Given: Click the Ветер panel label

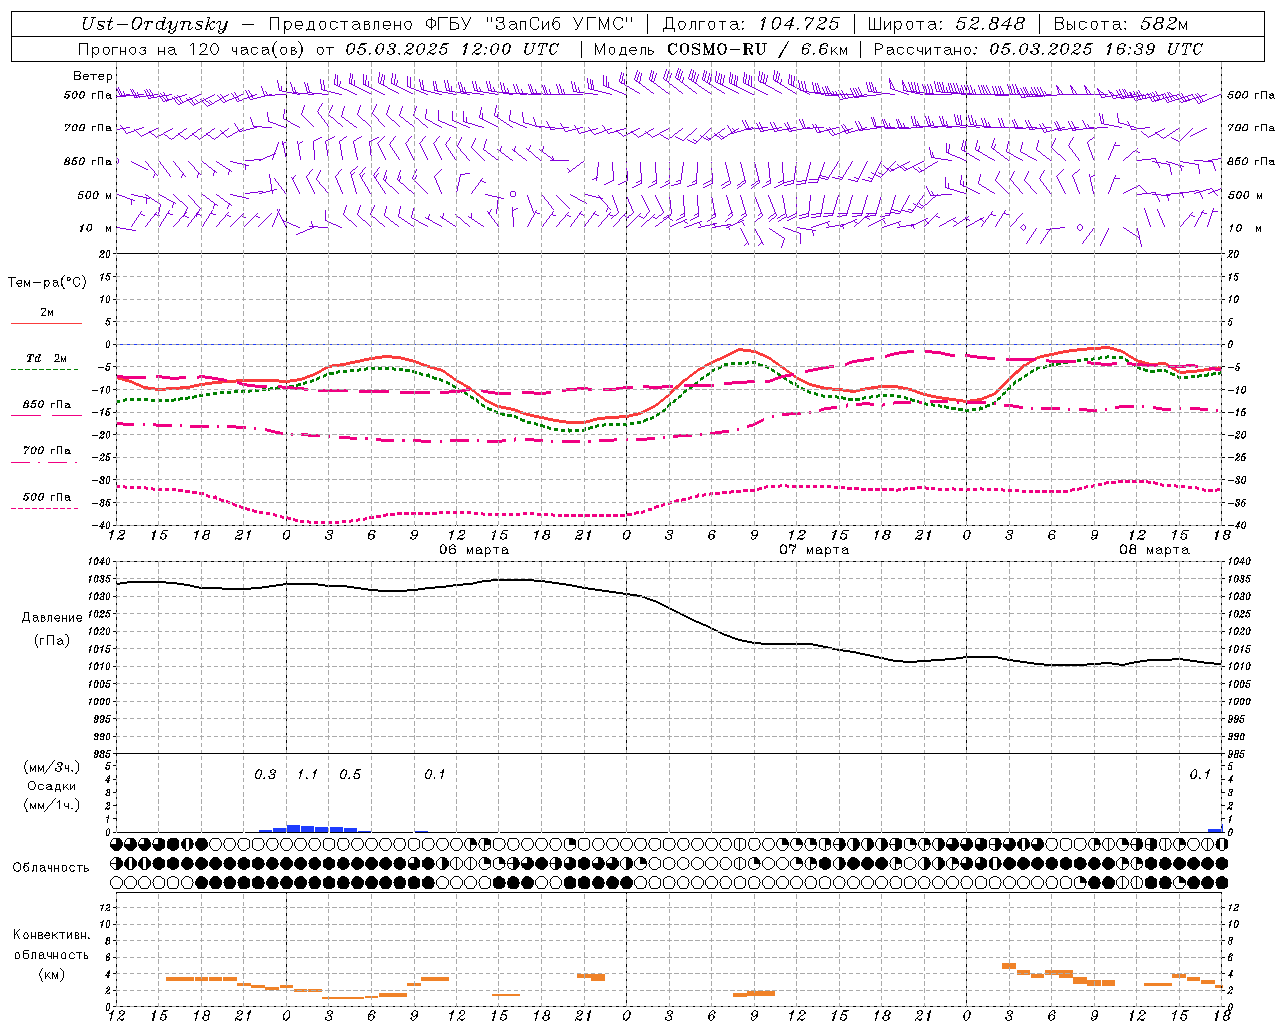Looking at the screenshot, I should (93, 76).
